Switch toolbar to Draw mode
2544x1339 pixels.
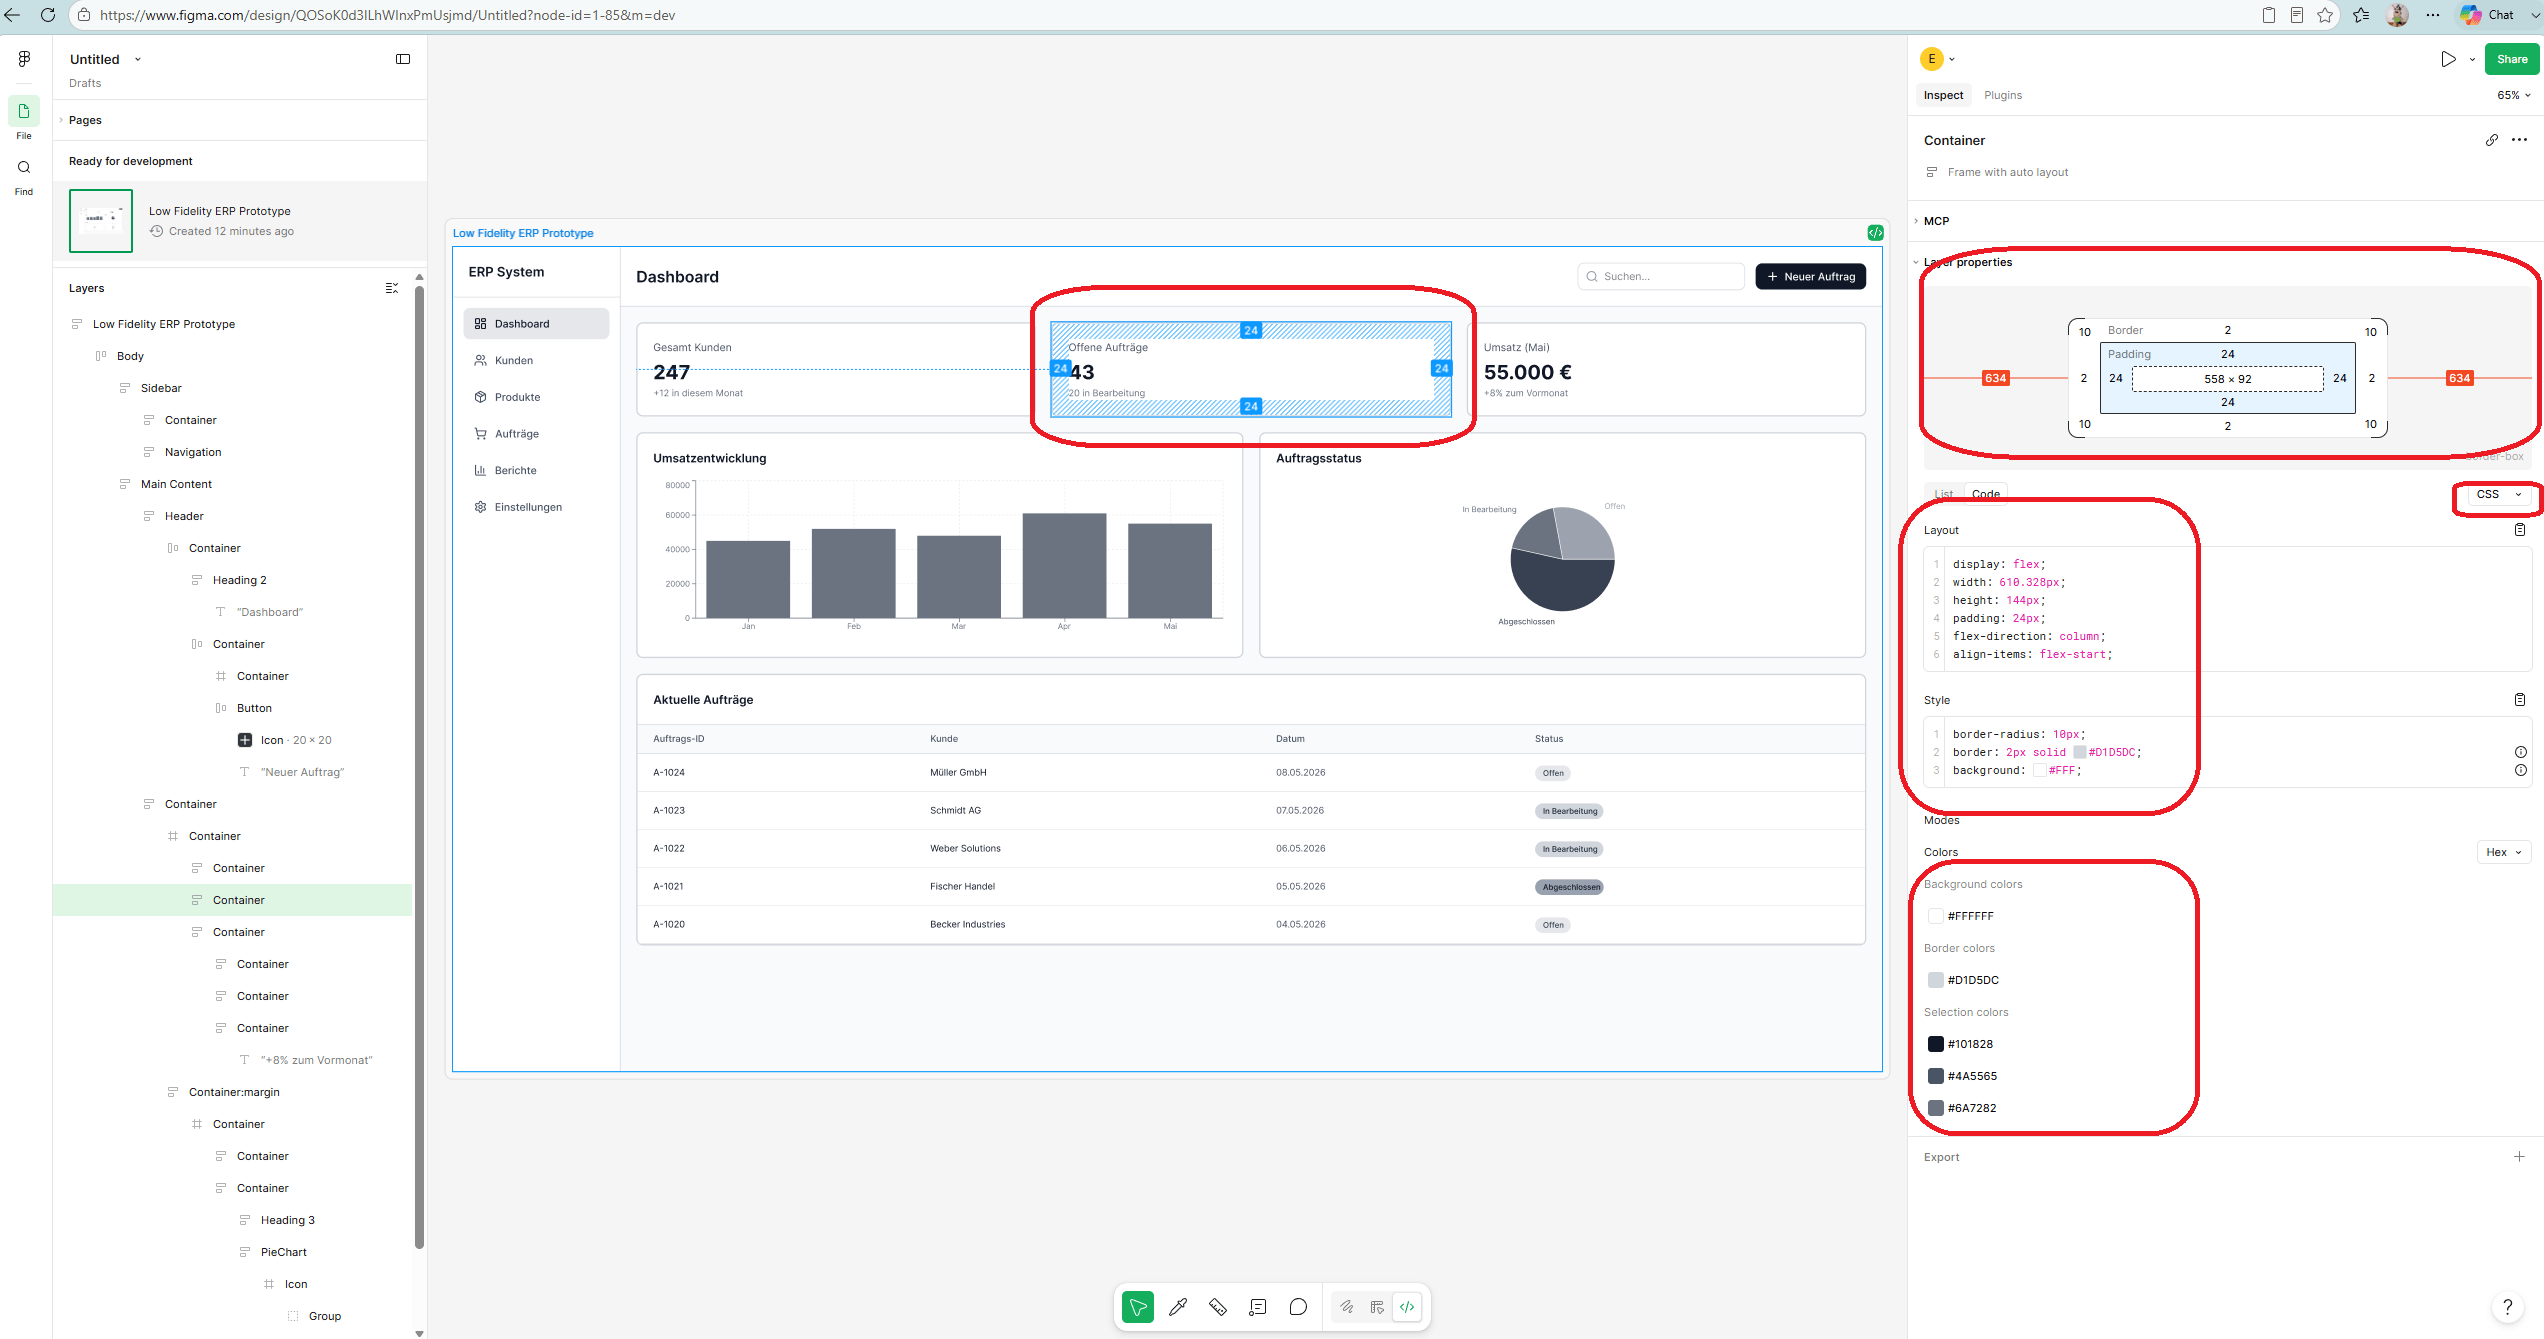coord(1347,1307)
